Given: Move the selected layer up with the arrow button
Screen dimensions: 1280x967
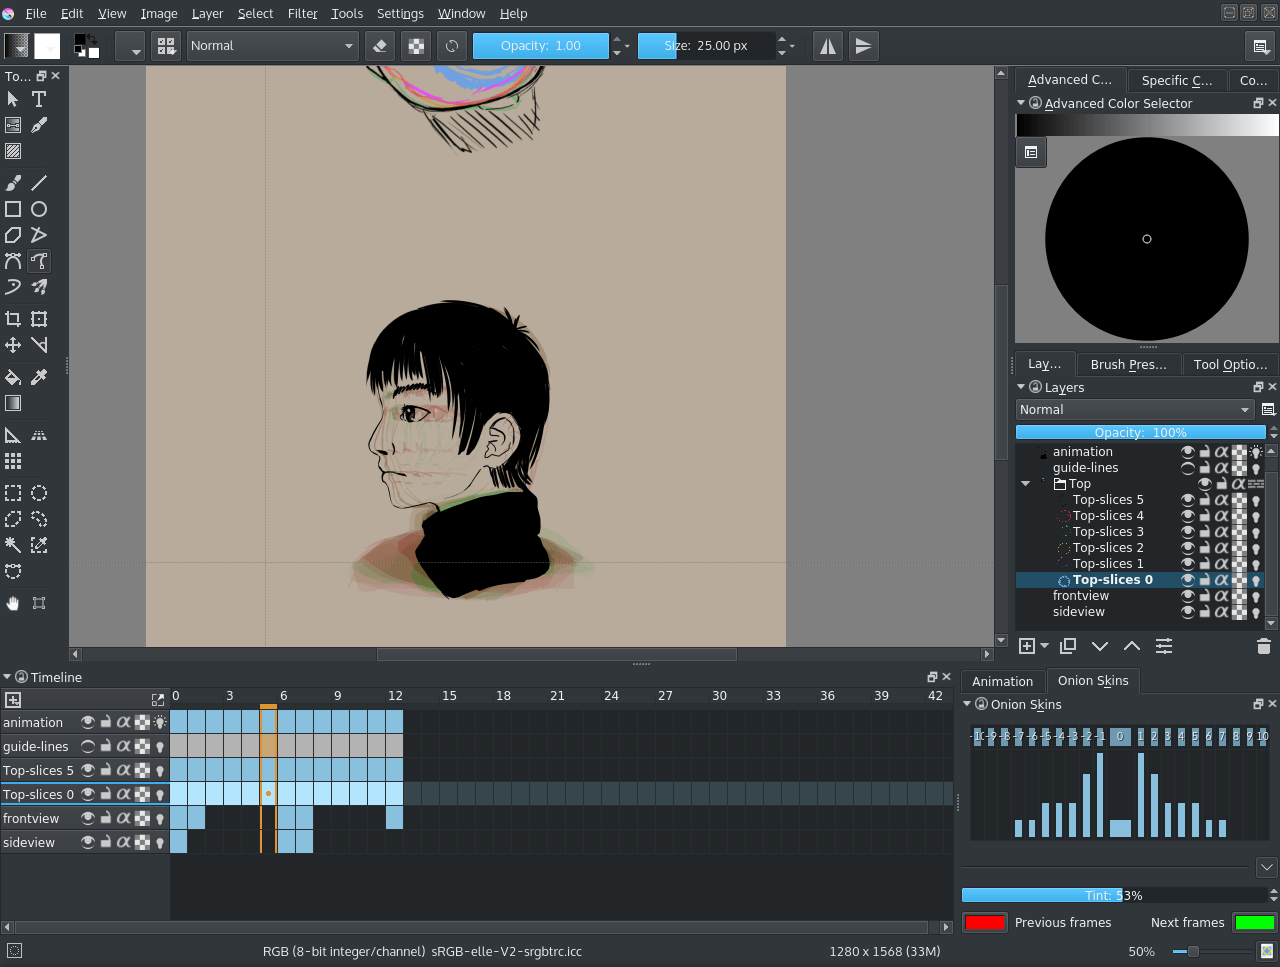Looking at the screenshot, I should click(1131, 646).
